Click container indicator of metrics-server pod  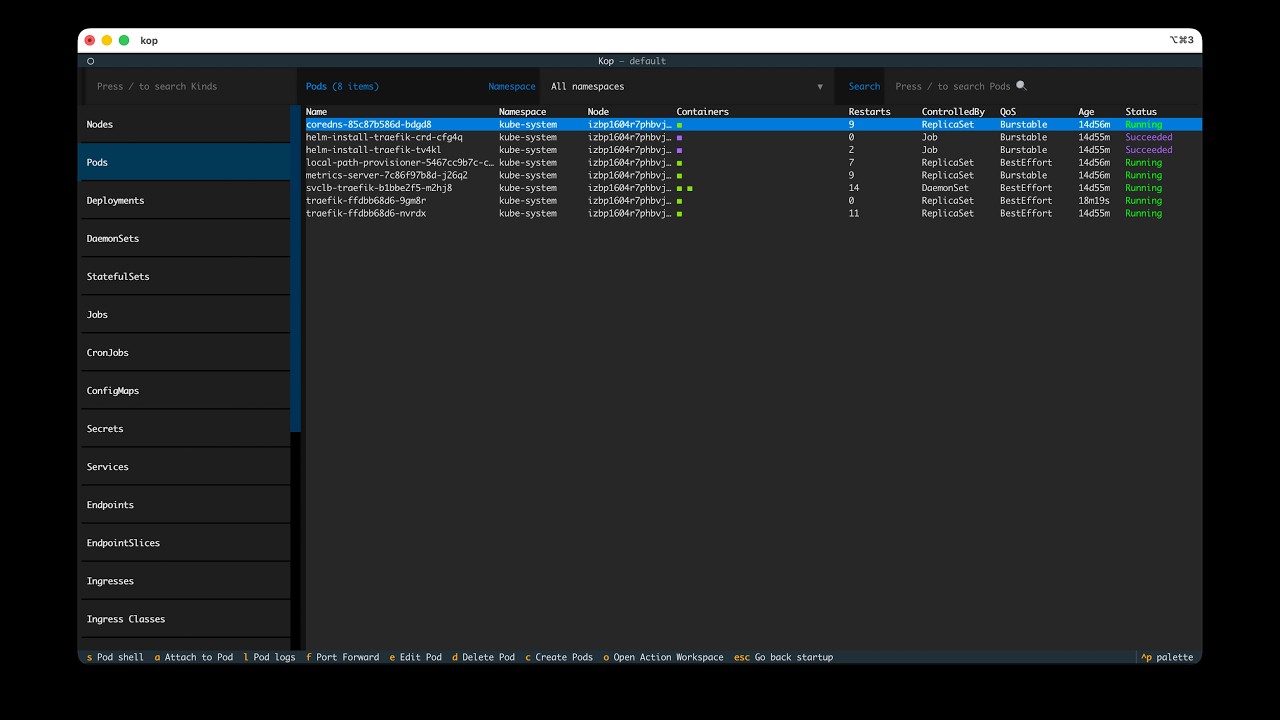point(679,175)
